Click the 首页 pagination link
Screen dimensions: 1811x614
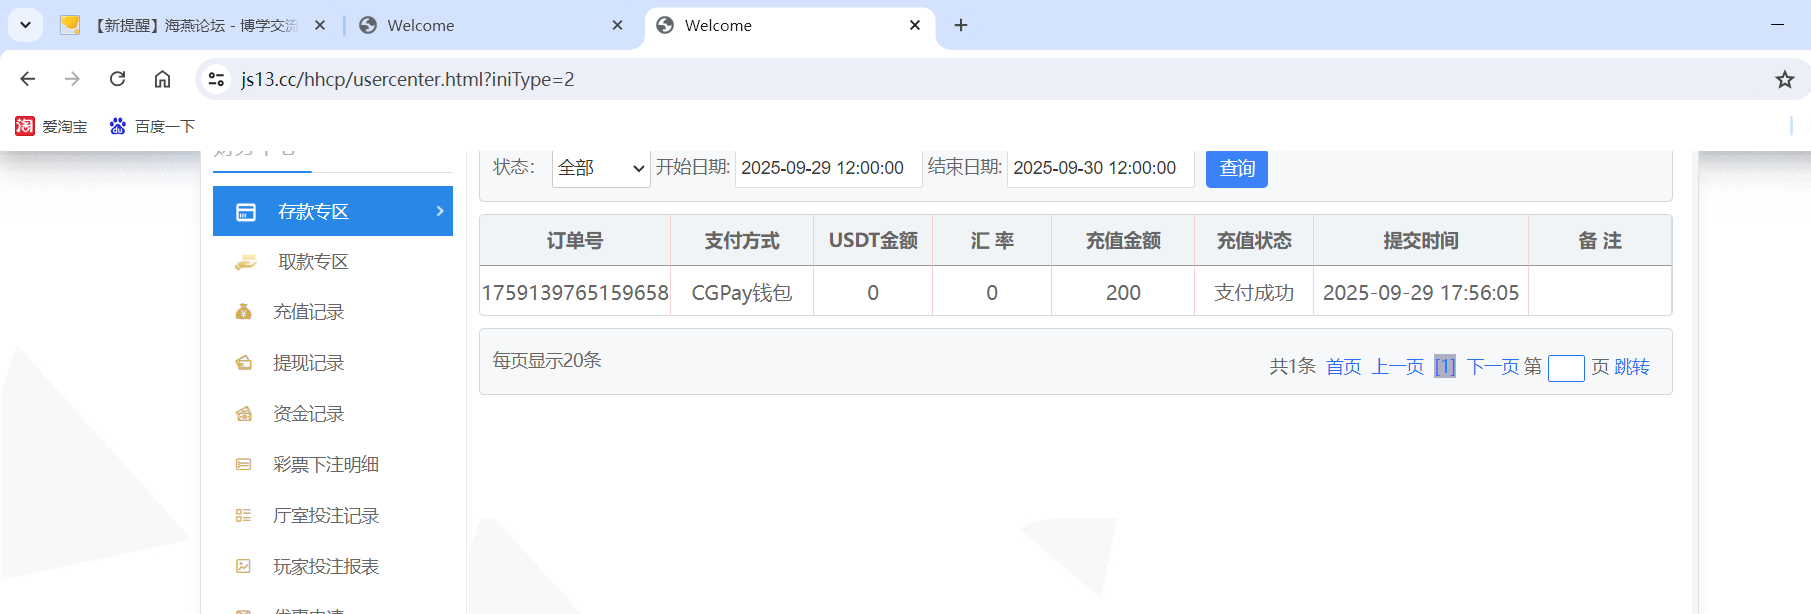click(1343, 367)
